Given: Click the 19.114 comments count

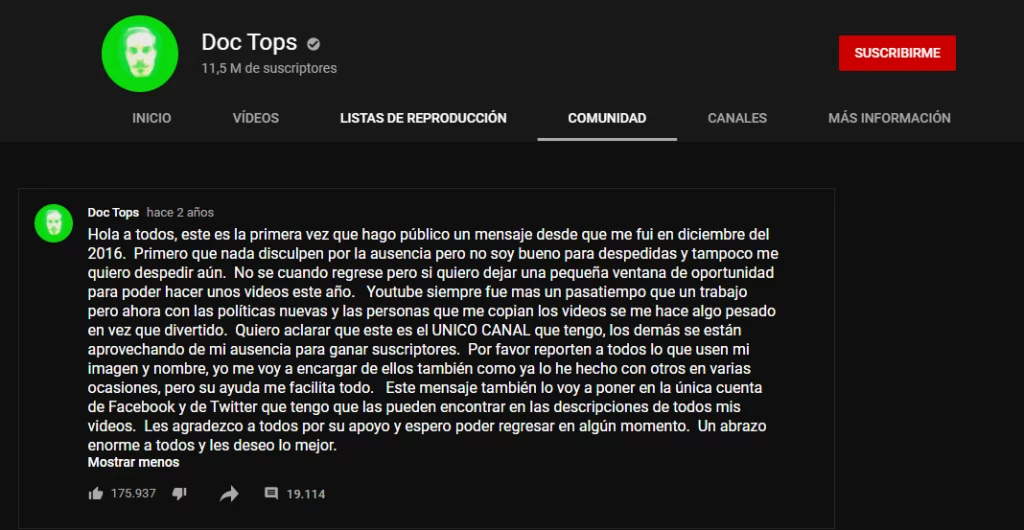Looking at the screenshot, I should (x=306, y=494).
